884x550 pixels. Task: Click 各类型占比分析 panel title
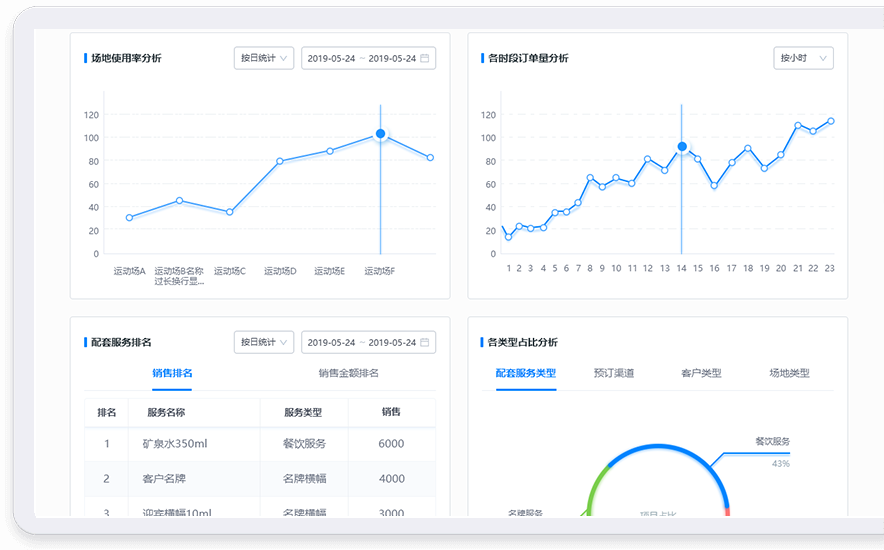click(523, 342)
